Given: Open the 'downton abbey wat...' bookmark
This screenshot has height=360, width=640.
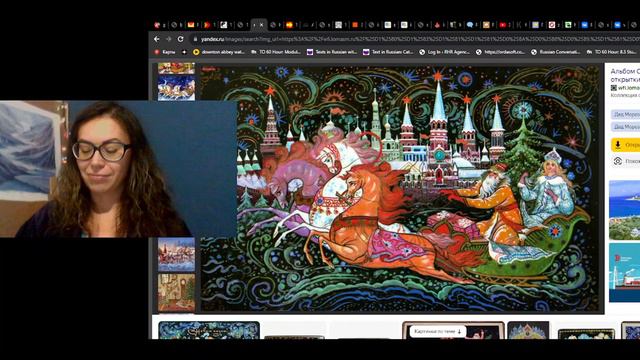Looking at the screenshot, I should 218,52.
